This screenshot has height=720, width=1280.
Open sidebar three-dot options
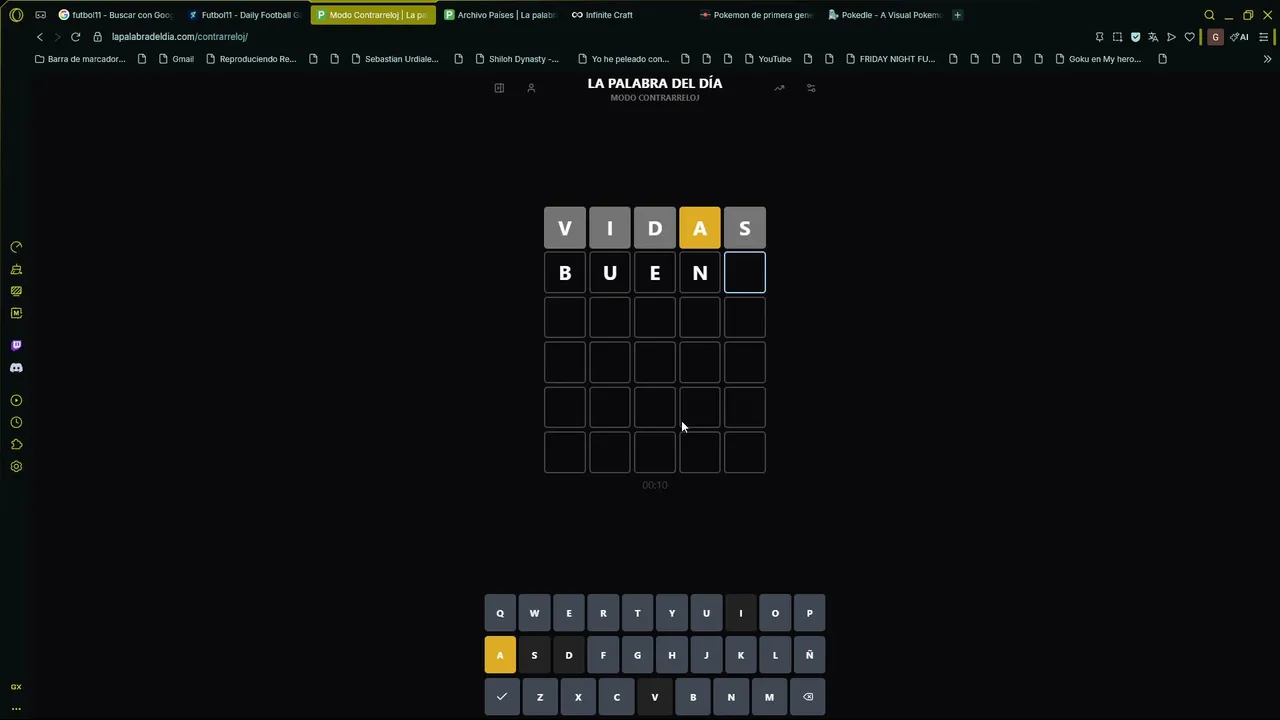tap(16, 708)
